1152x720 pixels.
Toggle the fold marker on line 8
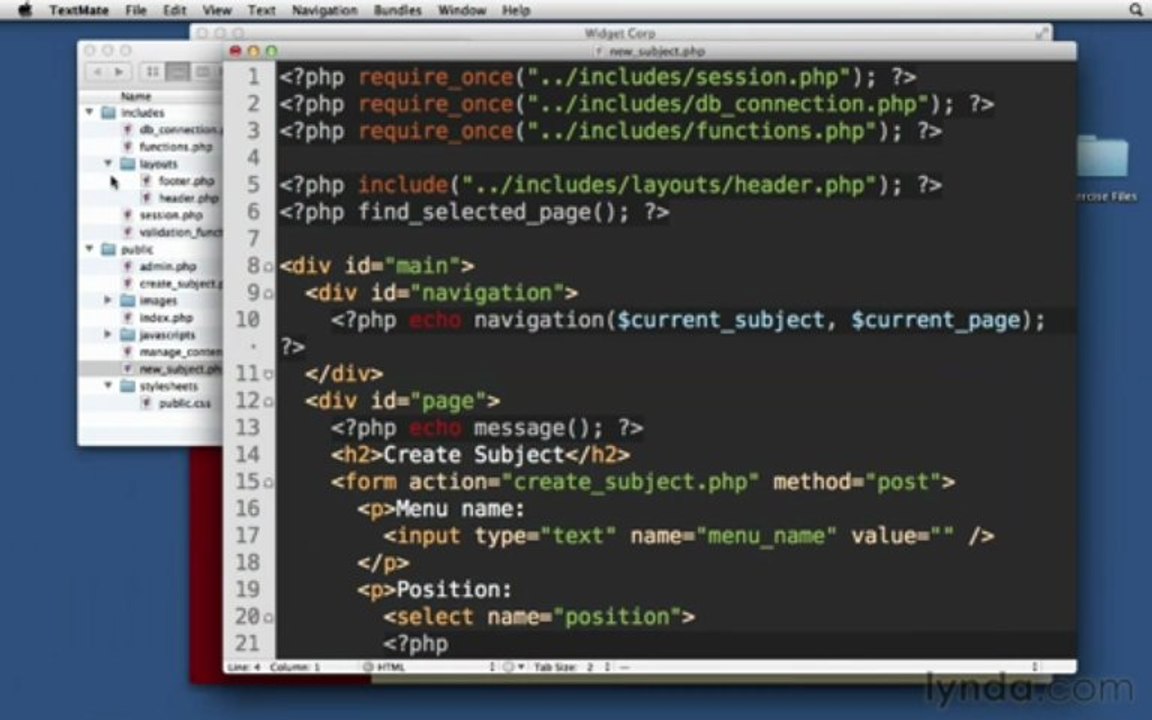click(x=268, y=267)
